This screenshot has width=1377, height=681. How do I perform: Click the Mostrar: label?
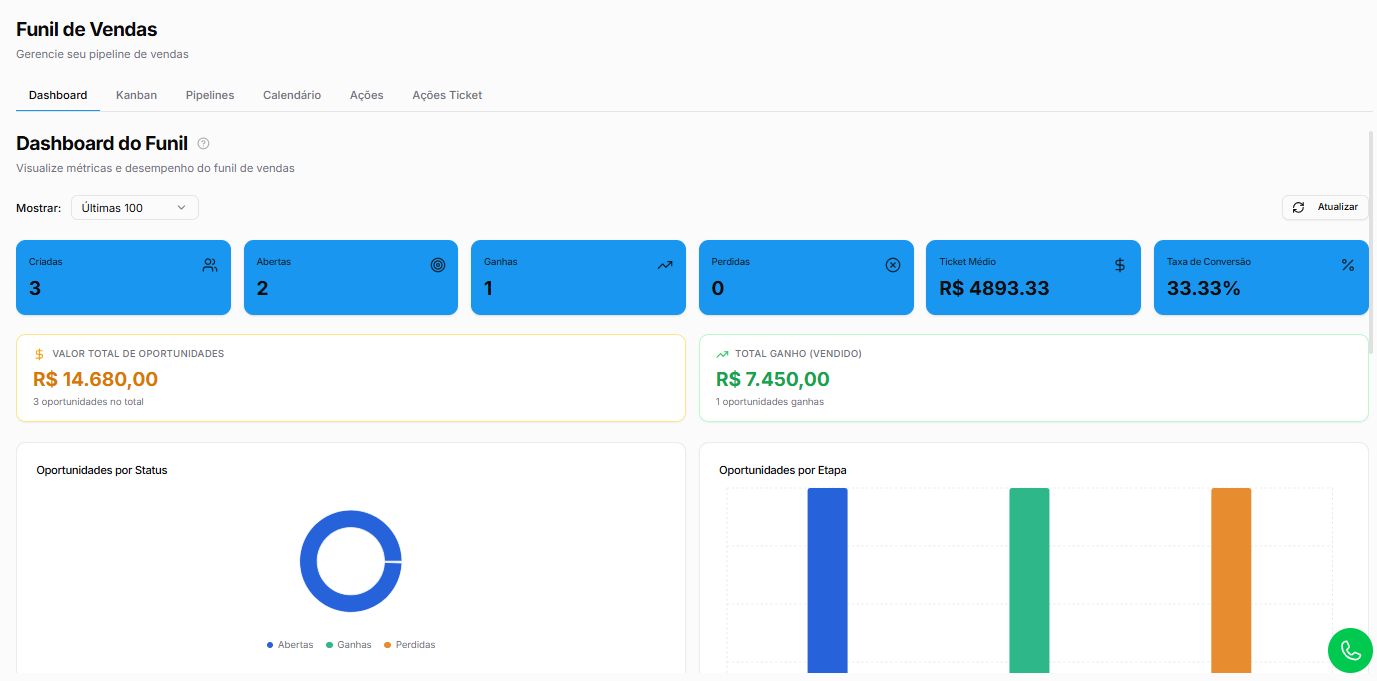pyautogui.click(x=39, y=208)
